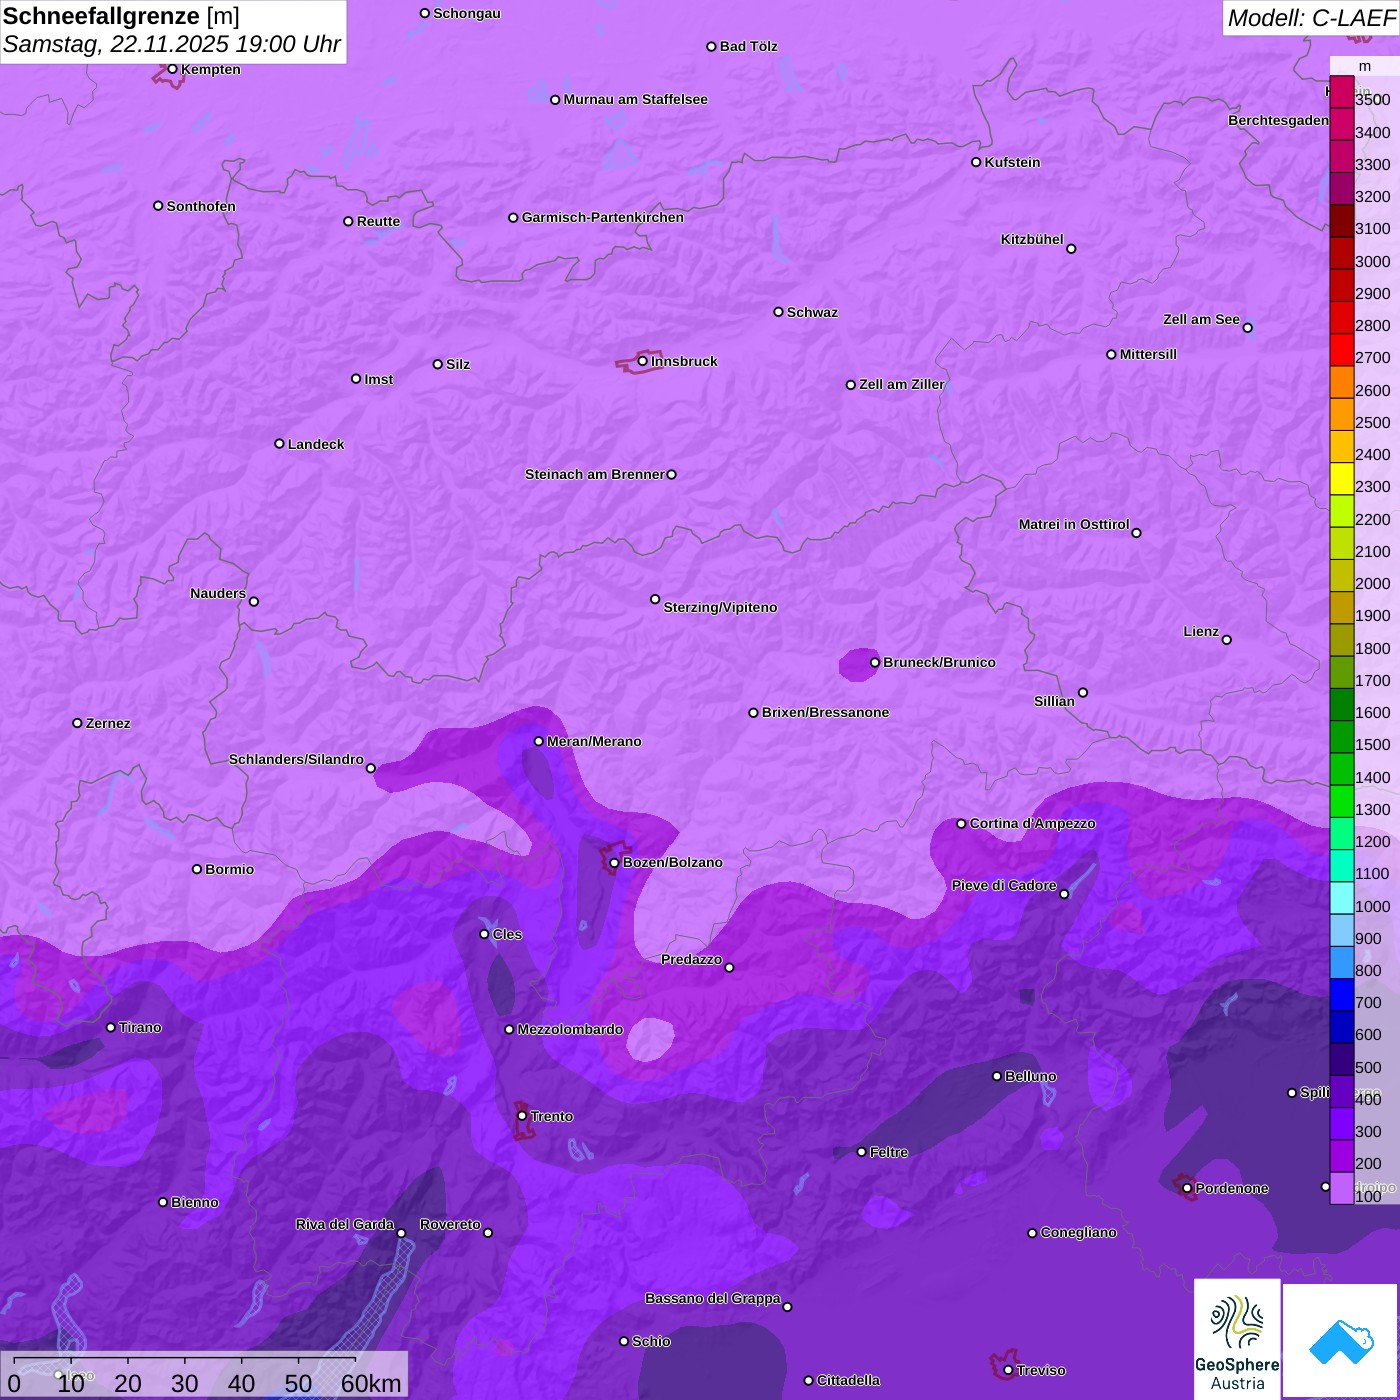Click the Mezzolombardo label
Screen dimensions: 1400x1400
(570, 1029)
